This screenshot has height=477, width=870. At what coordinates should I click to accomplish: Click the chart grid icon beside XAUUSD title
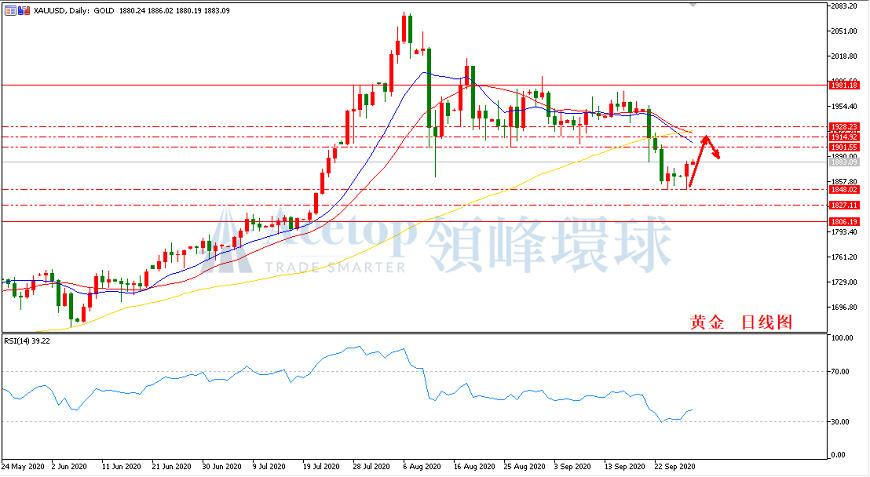pyautogui.click(x=10, y=10)
